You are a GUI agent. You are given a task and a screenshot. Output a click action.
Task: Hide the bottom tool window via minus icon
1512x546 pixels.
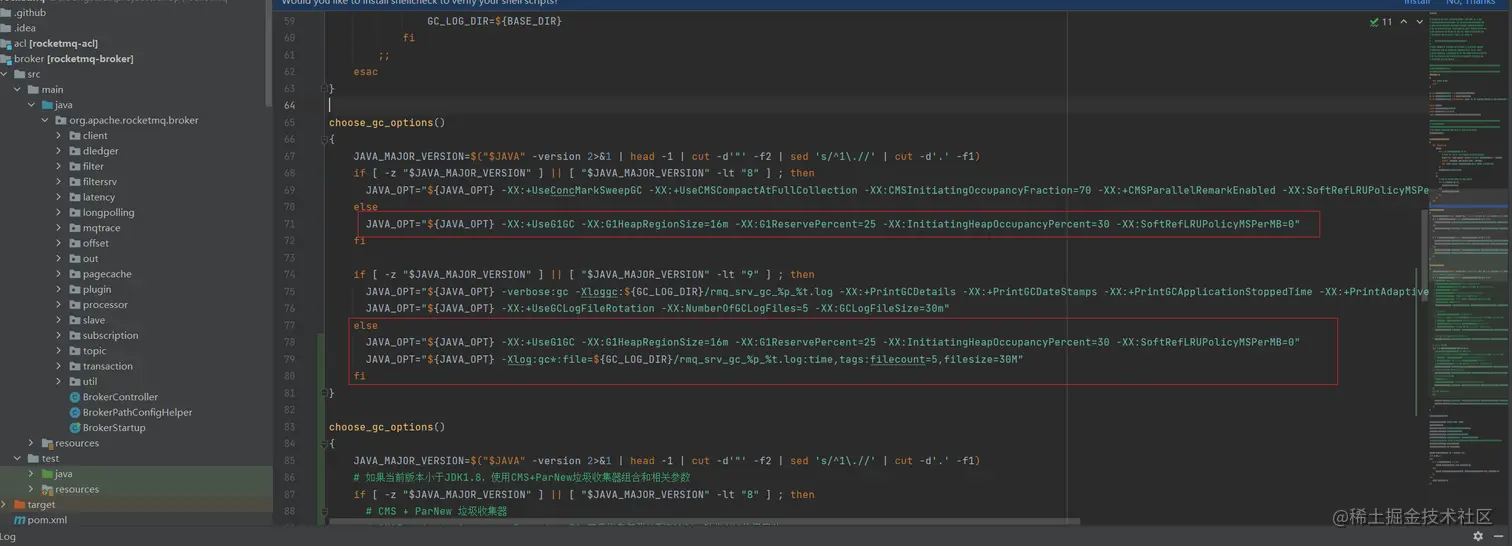click(x=1498, y=536)
